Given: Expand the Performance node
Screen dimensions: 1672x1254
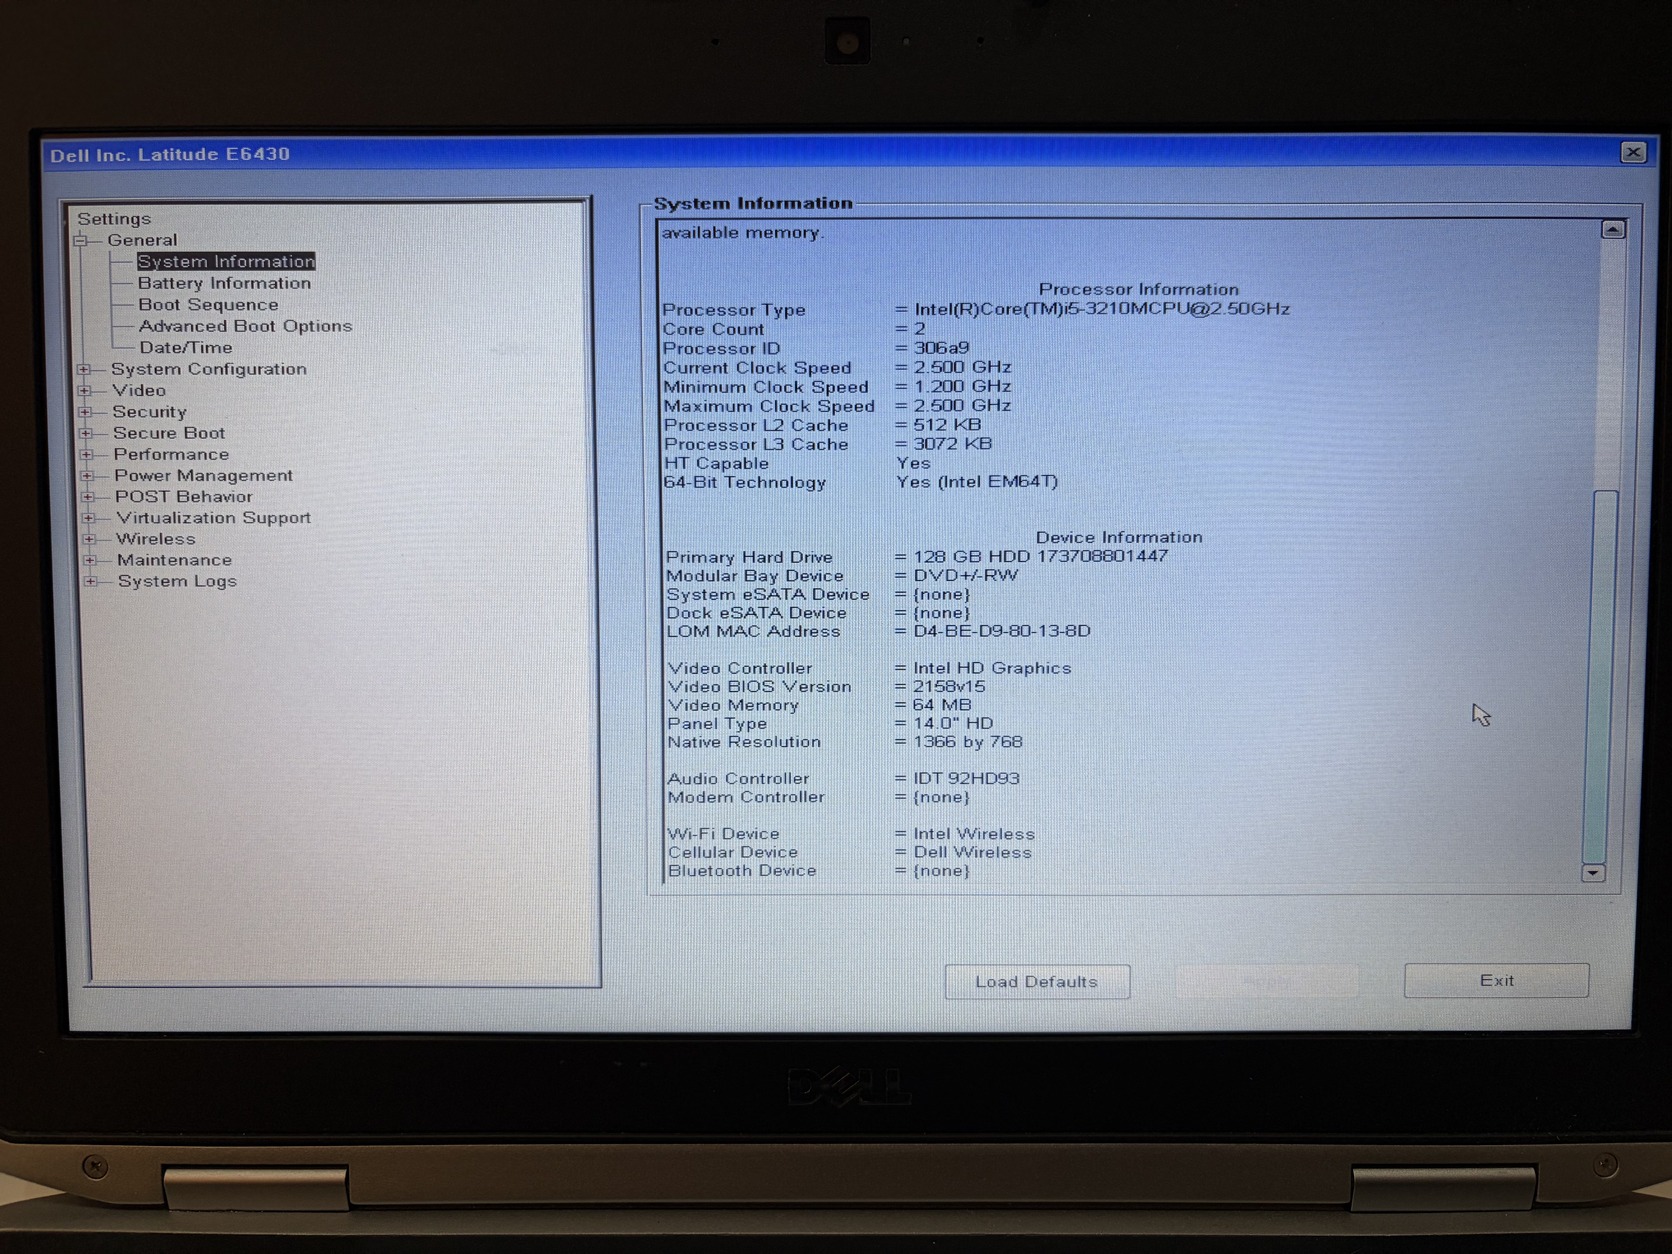Looking at the screenshot, I should [x=86, y=454].
